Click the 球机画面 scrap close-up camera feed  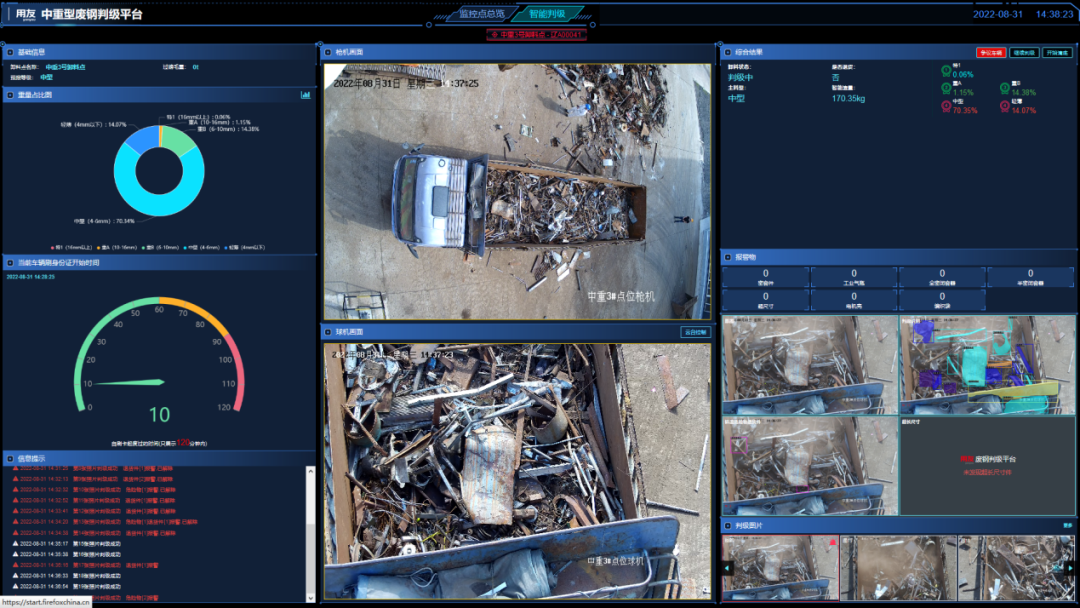(x=517, y=471)
